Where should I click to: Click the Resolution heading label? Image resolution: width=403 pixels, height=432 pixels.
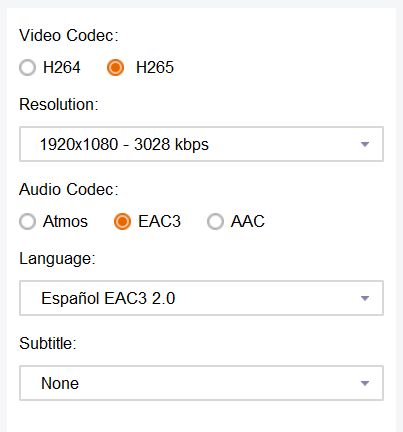click(x=59, y=104)
